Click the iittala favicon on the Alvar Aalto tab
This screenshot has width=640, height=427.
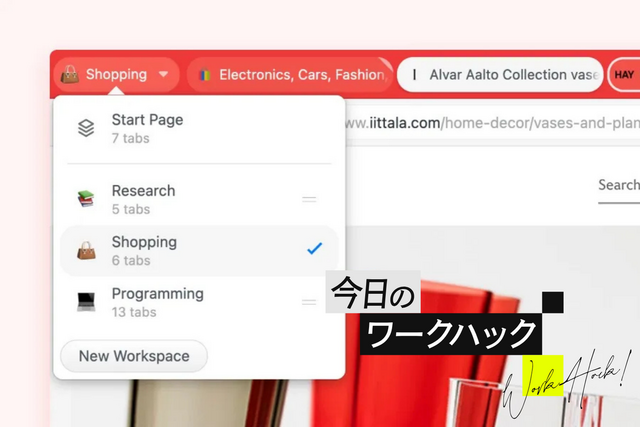pos(415,75)
